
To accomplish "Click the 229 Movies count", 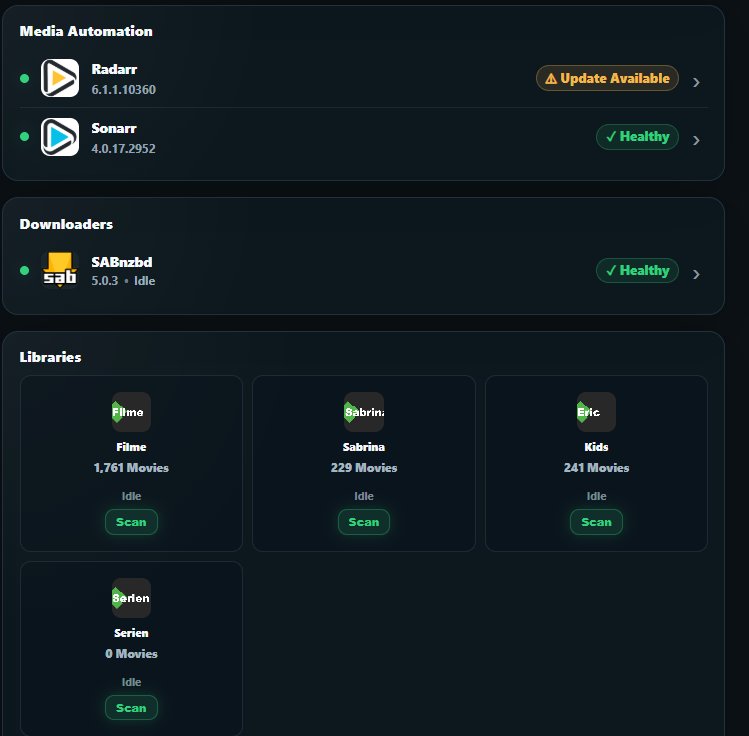I will click(x=364, y=468).
